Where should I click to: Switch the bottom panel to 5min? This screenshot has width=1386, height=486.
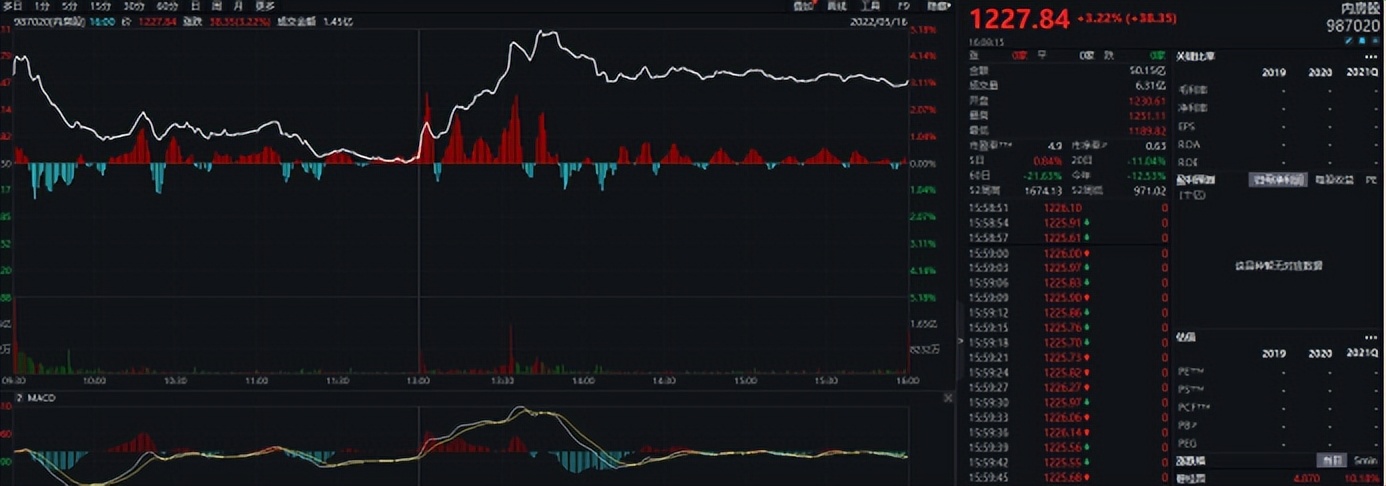coord(1364,461)
